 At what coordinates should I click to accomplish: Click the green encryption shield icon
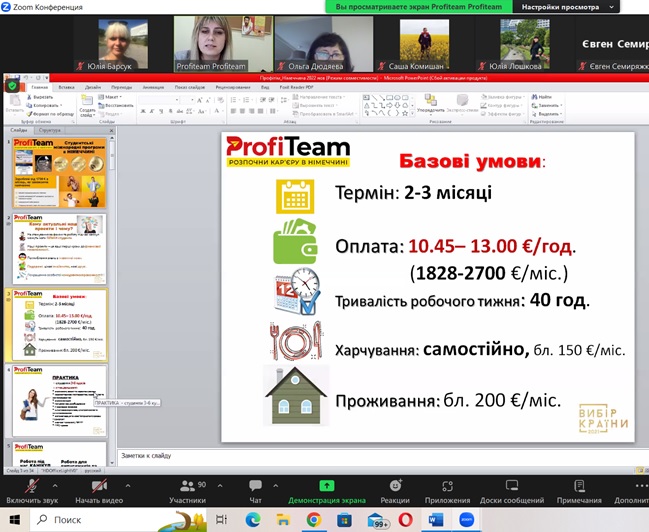(12, 86)
